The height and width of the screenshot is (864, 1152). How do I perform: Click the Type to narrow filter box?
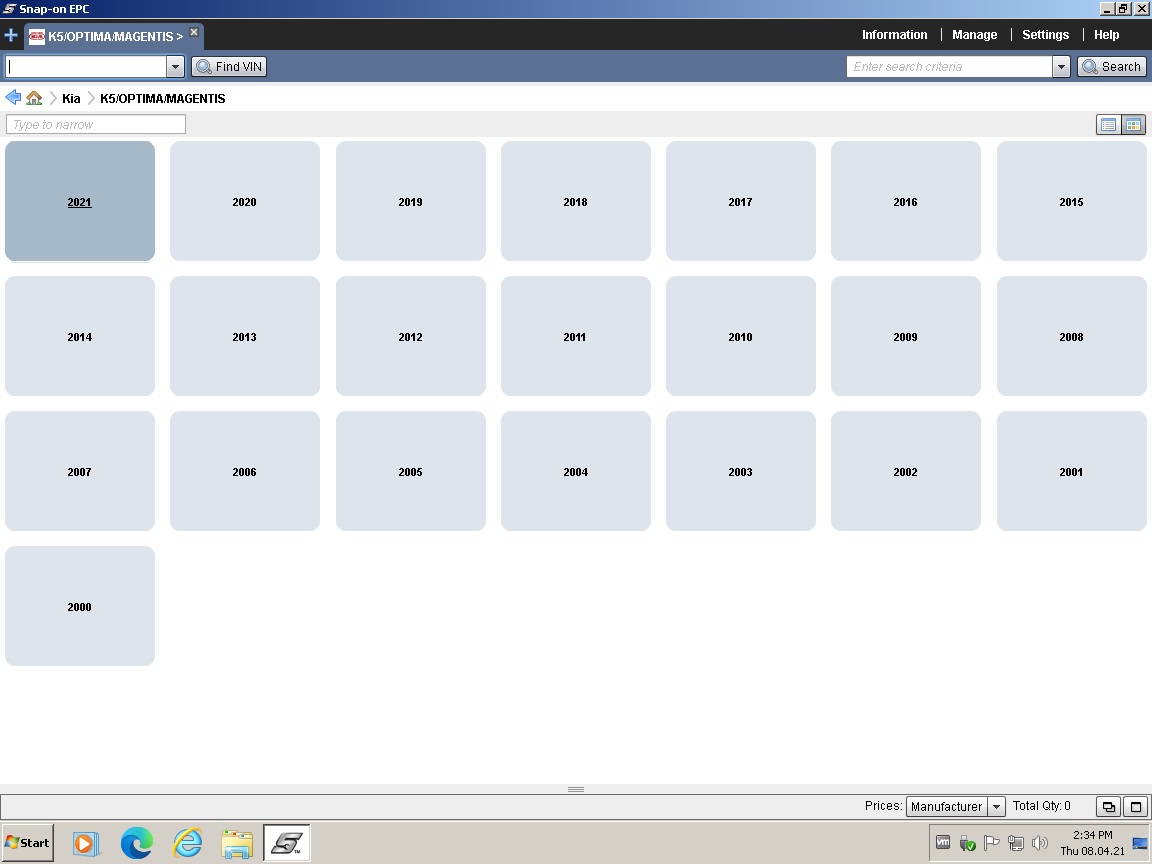96,124
